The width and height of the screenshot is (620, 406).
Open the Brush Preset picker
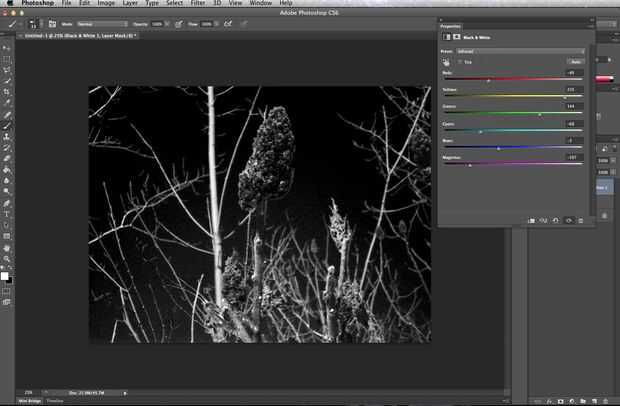click(x=33, y=24)
